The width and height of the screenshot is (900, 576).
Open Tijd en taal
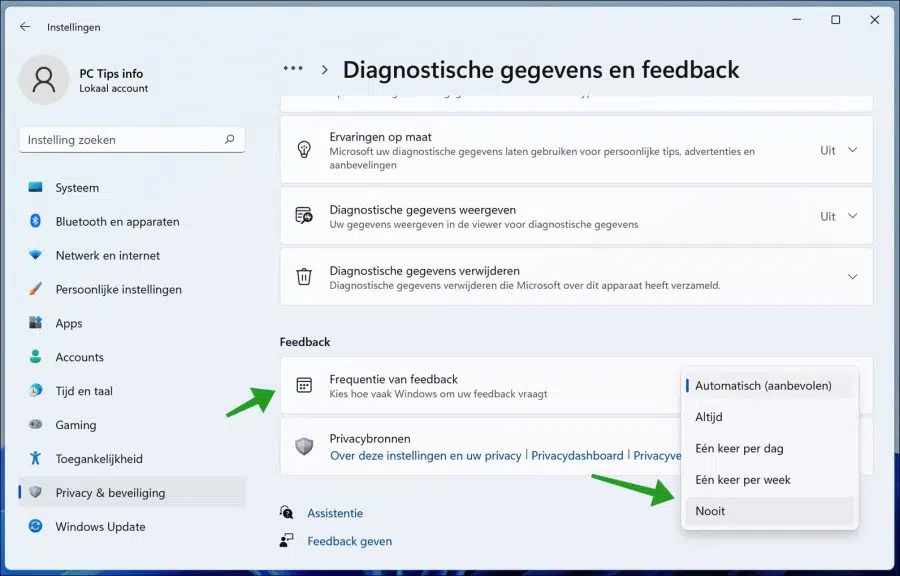tap(133, 391)
